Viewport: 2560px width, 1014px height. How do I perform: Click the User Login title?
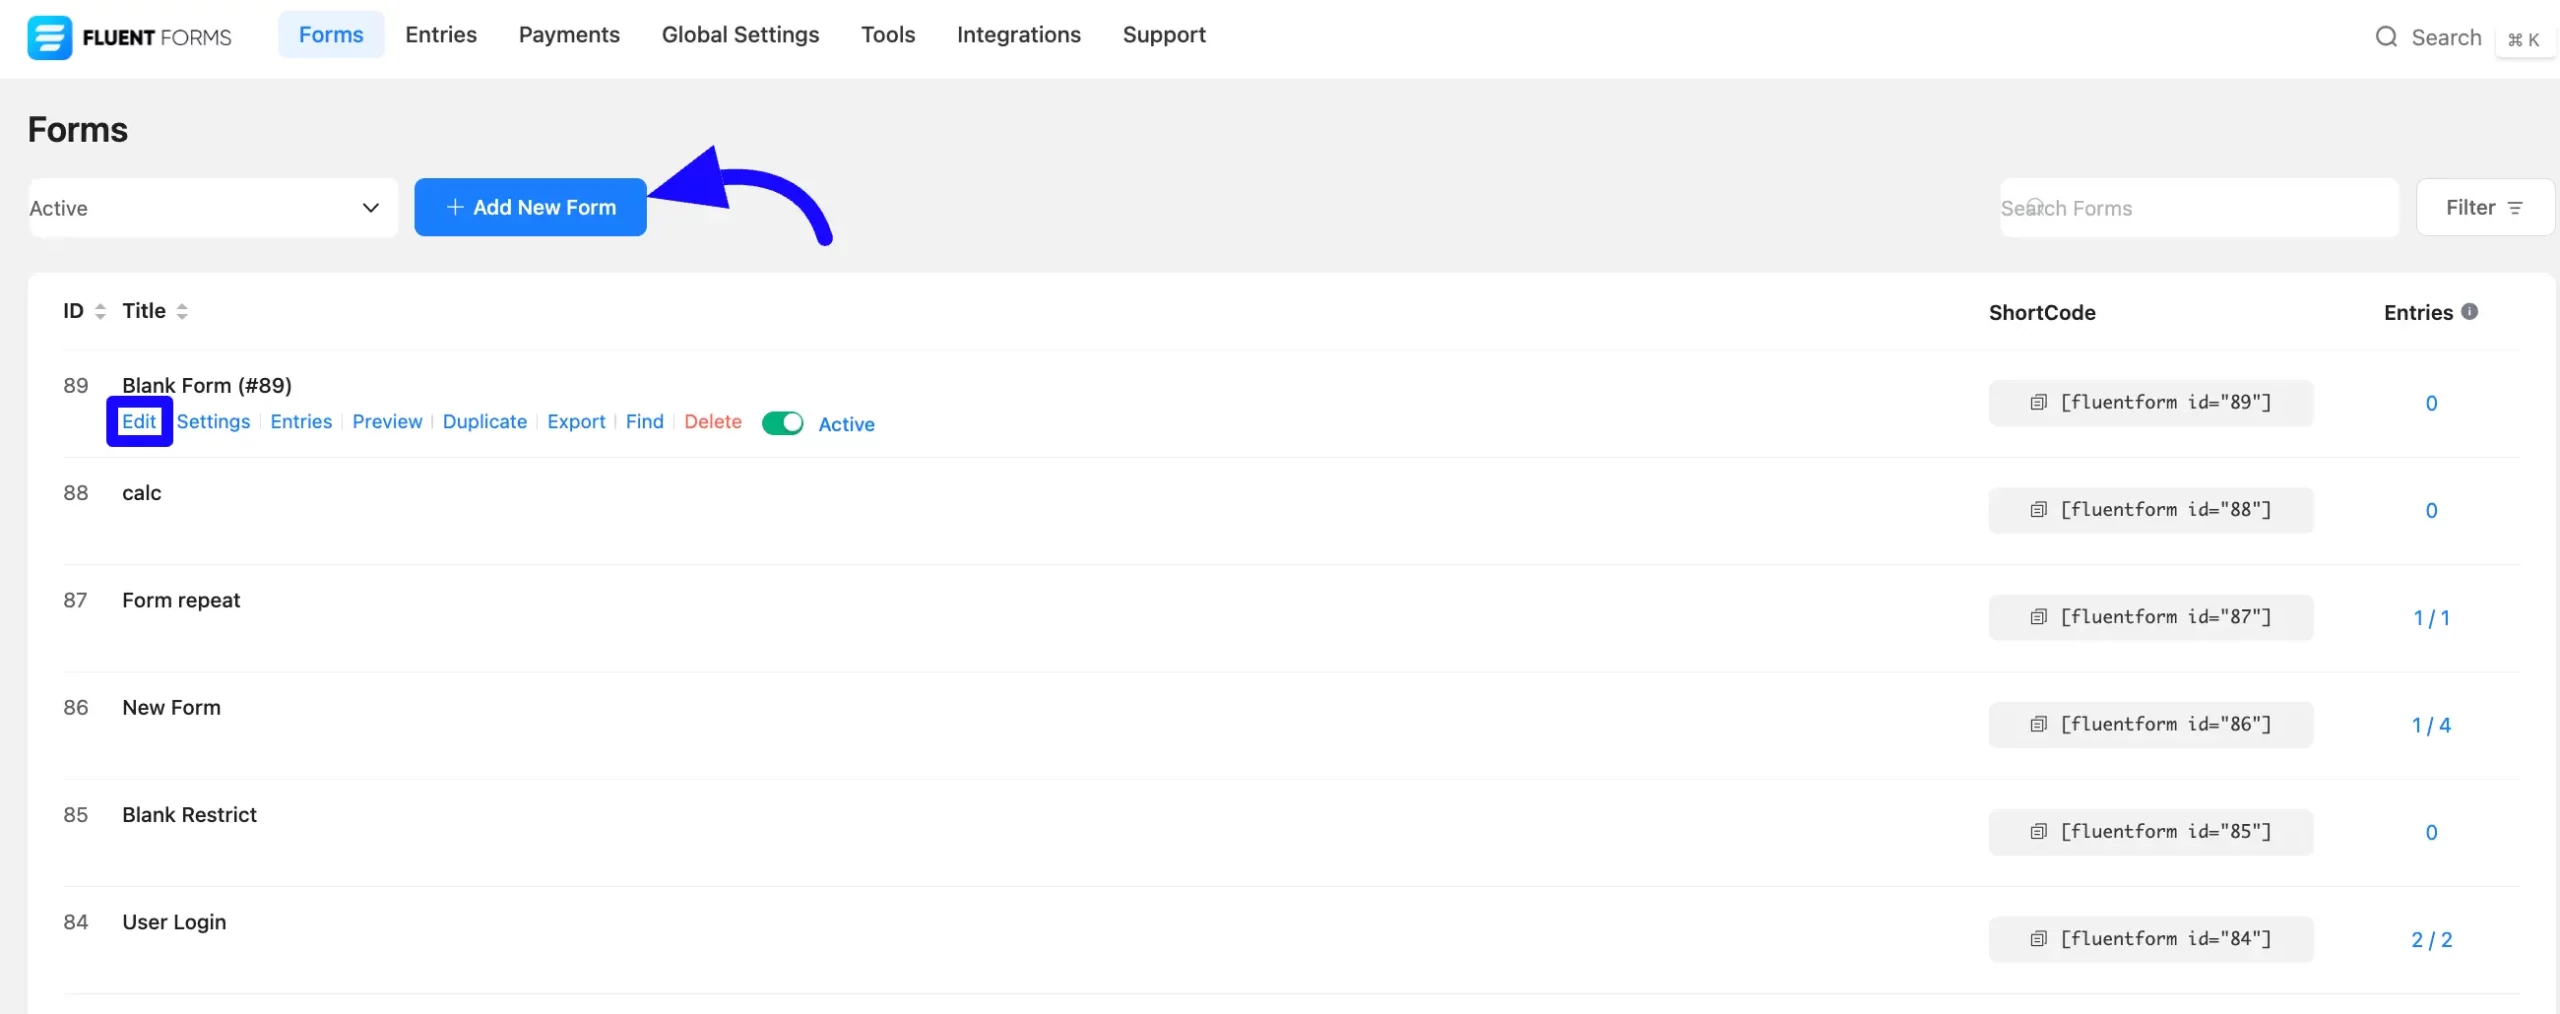click(174, 921)
